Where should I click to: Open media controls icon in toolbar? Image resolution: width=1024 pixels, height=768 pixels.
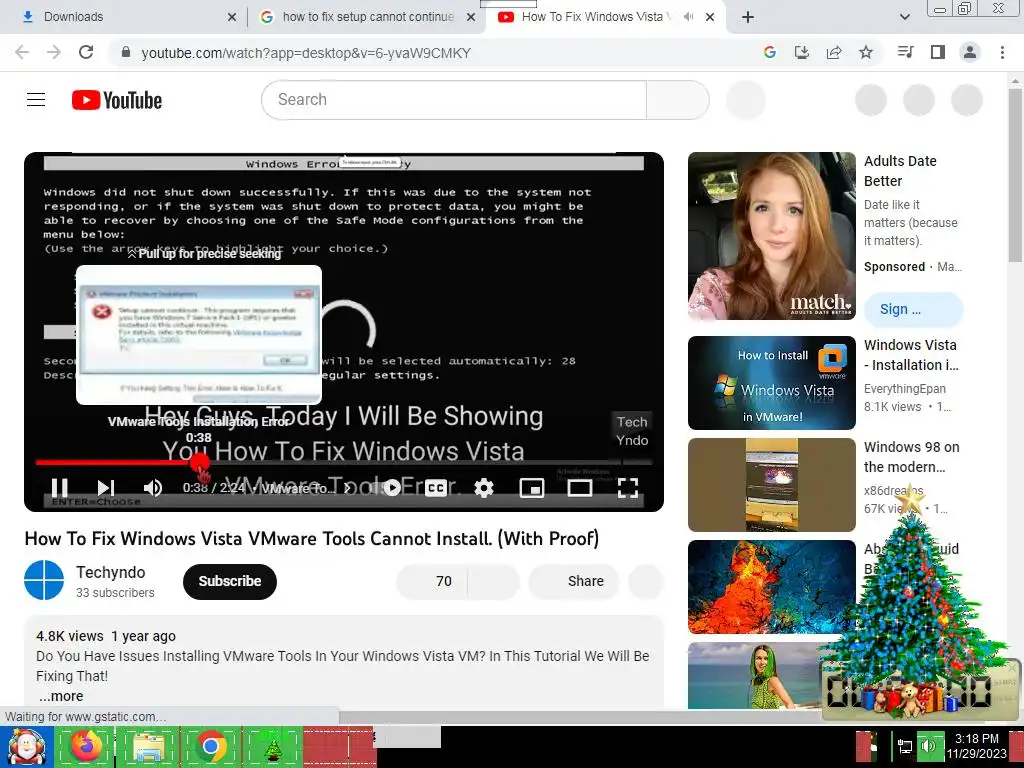[x=905, y=52]
